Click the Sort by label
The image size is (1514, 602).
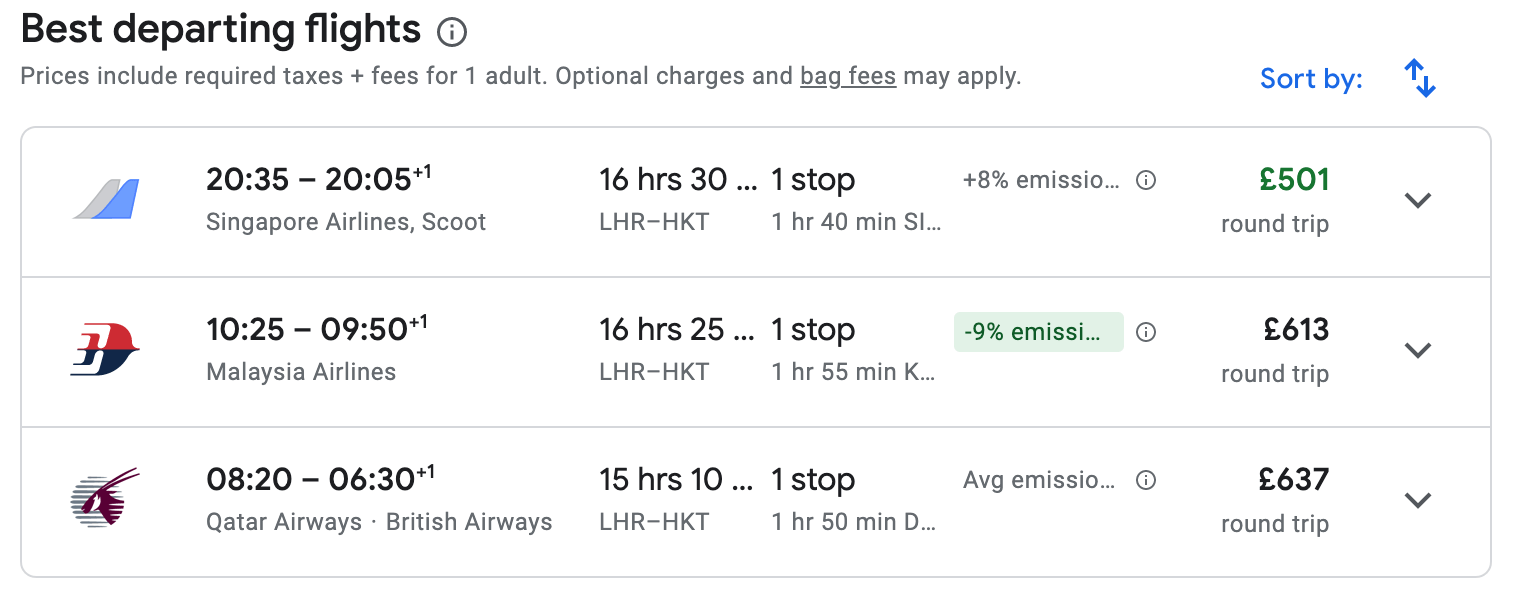click(1311, 78)
